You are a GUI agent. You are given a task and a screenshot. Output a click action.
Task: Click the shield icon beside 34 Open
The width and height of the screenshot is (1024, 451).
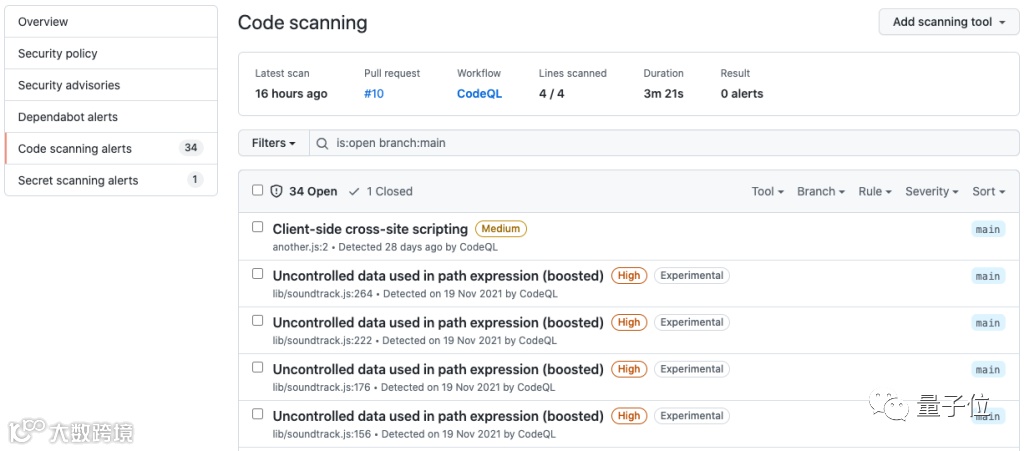[277, 191]
